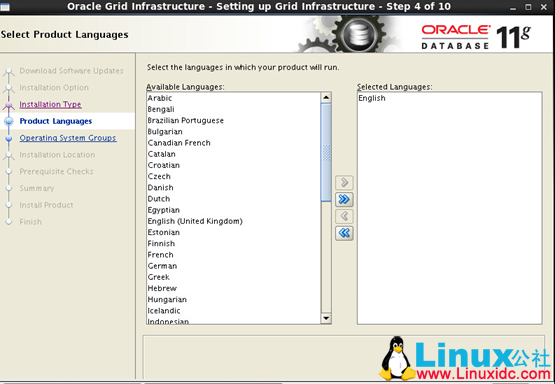Select Egyptian language entry
The height and width of the screenshot is (384, 555).
(234, 210)
